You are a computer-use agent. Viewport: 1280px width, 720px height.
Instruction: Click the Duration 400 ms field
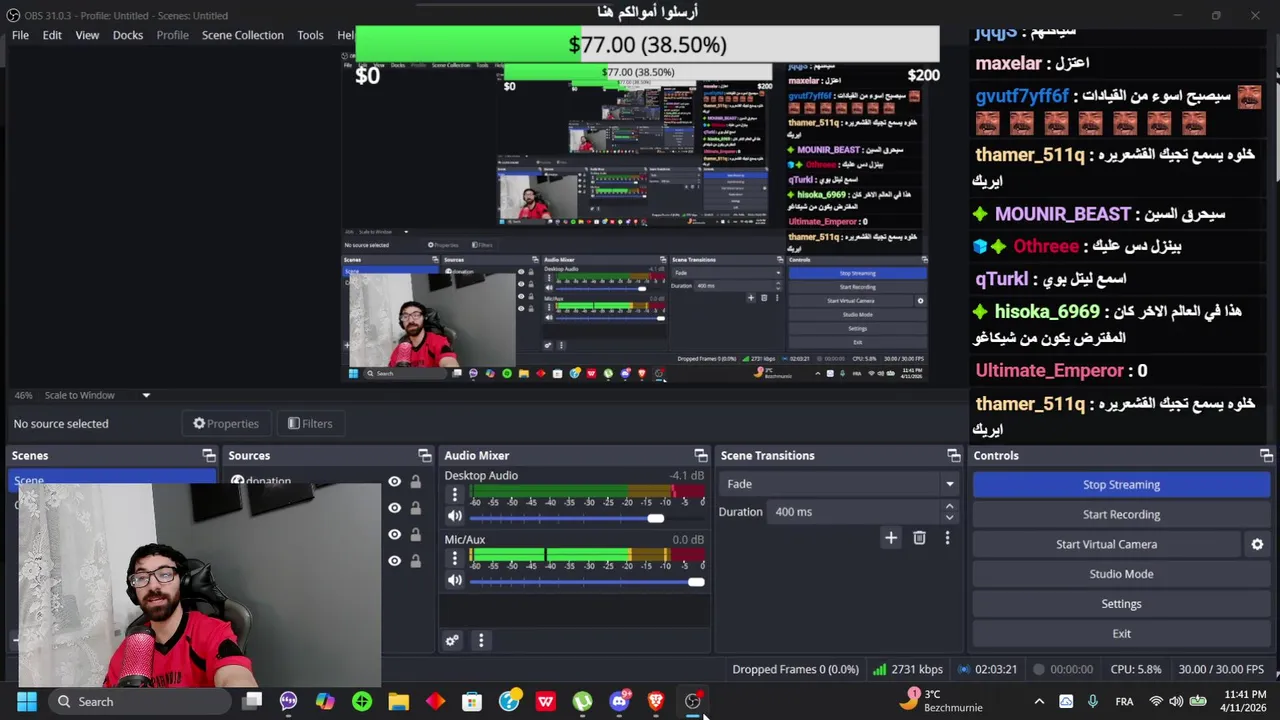(x=863, y=512)
